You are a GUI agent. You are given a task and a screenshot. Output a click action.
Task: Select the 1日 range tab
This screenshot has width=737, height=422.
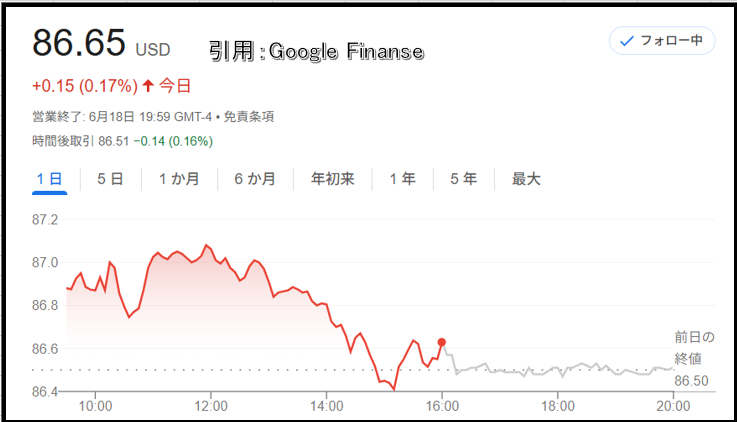point(49,179)
